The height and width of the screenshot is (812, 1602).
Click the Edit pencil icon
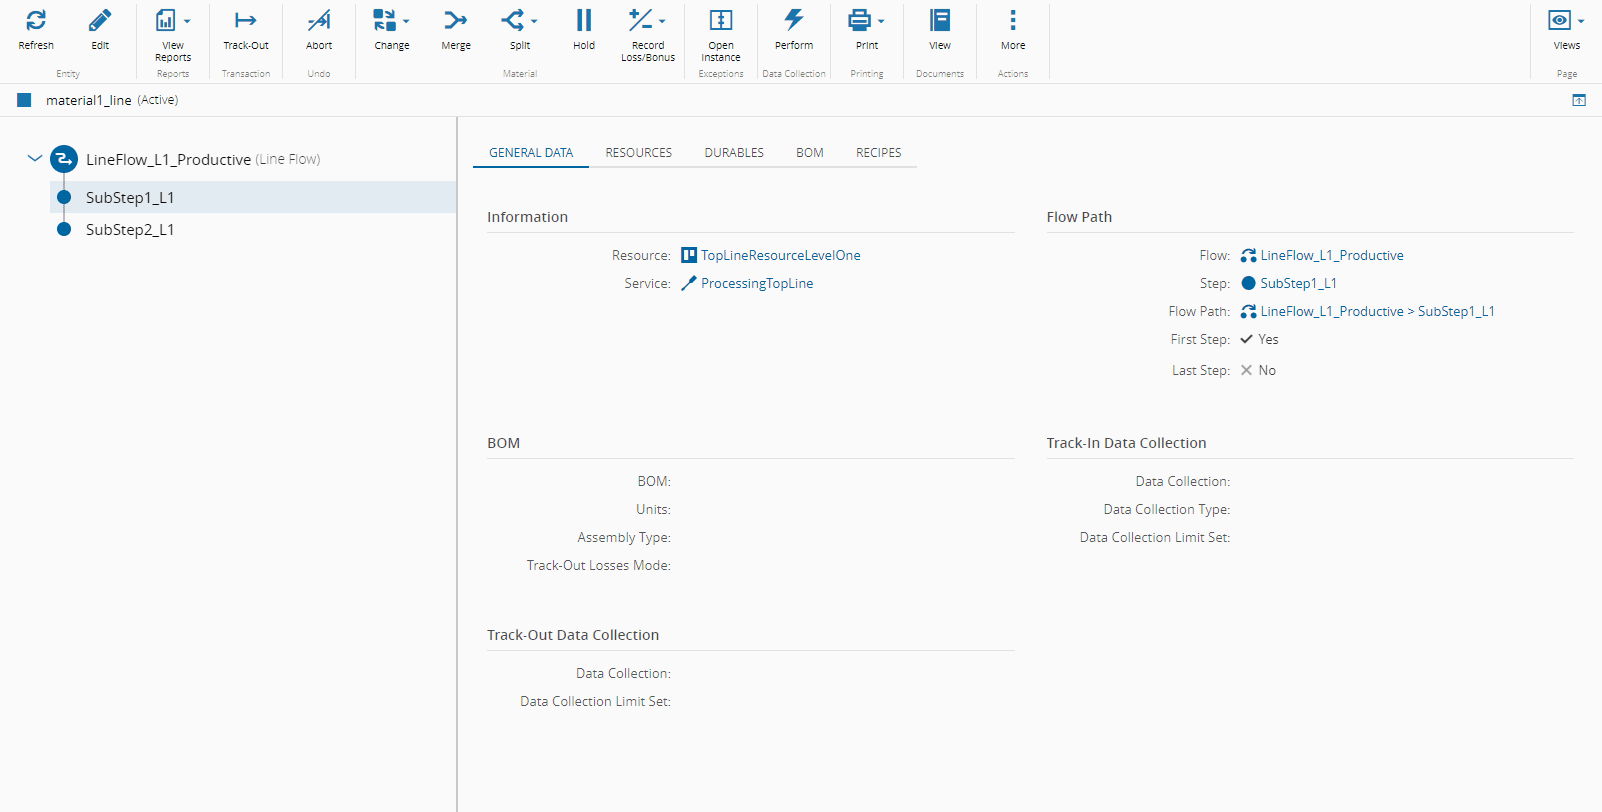pyautogui.click(x=100, y=21)
